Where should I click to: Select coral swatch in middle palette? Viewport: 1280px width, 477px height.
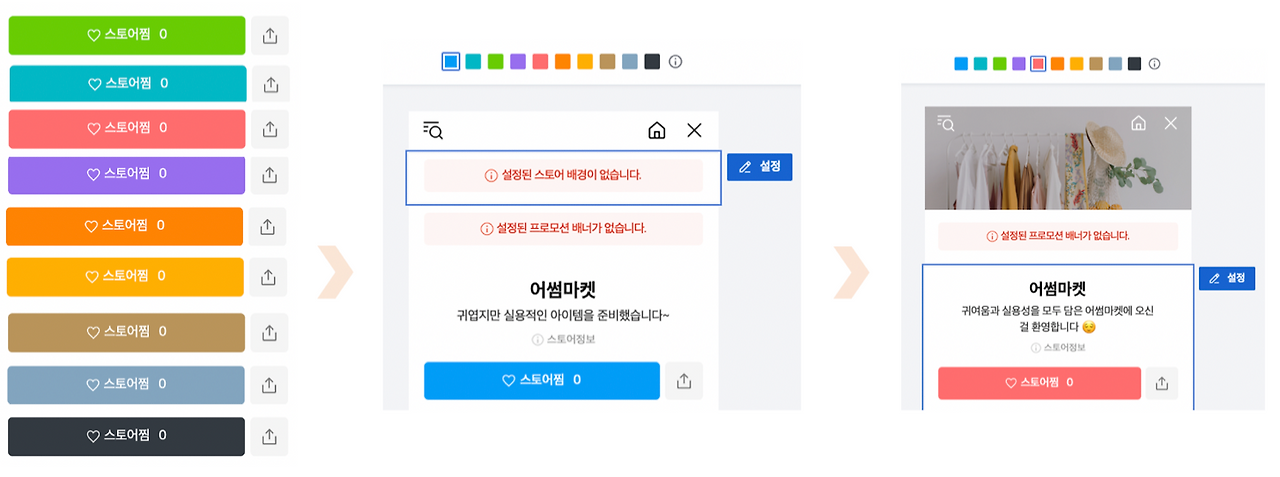pyautogui.click(x=540, y=62)
